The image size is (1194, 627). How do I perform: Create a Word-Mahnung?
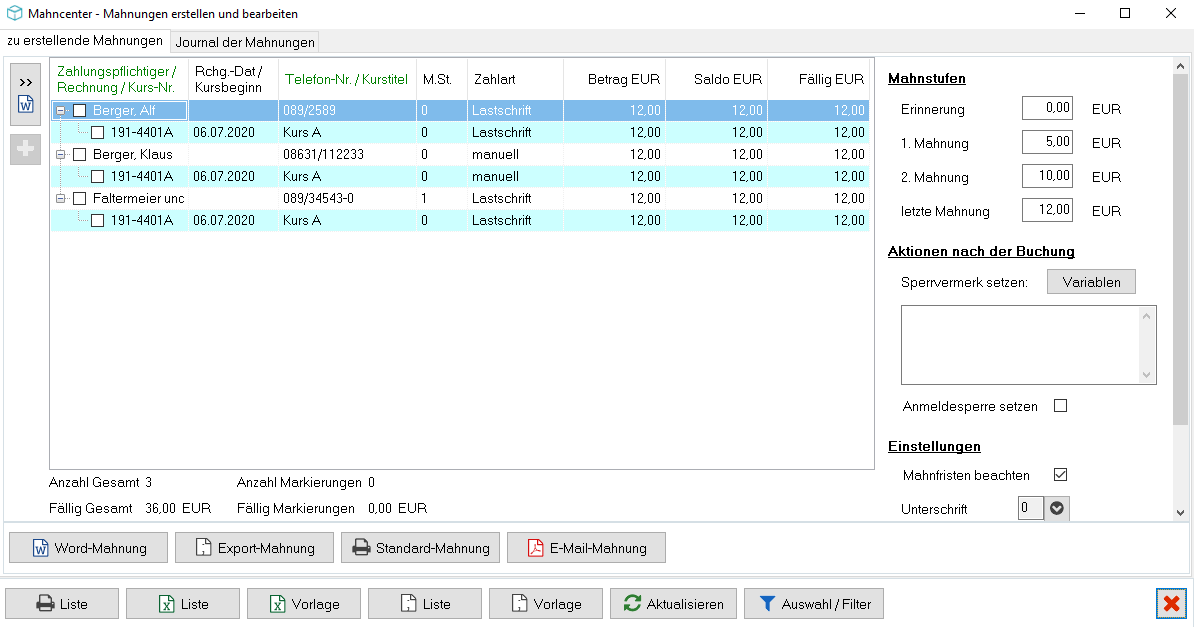(88, 548)
